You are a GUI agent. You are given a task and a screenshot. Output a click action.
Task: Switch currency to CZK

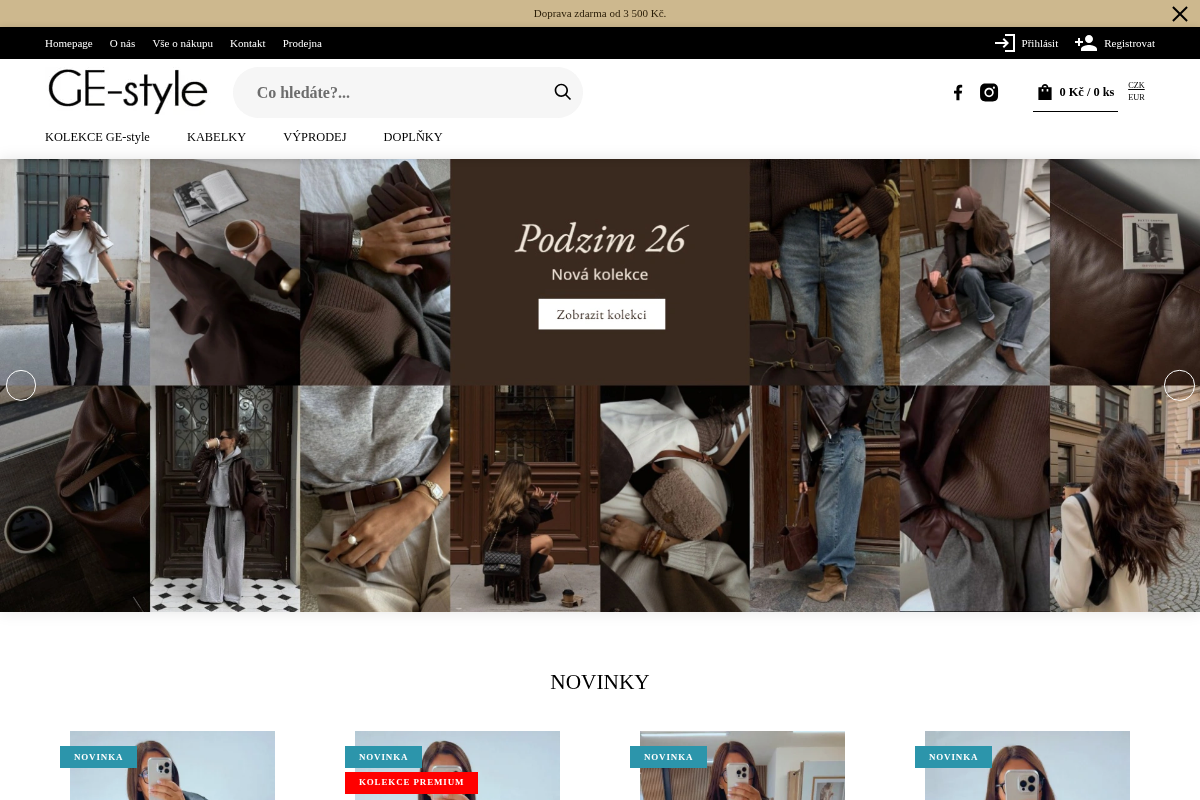coord(1136,85)
